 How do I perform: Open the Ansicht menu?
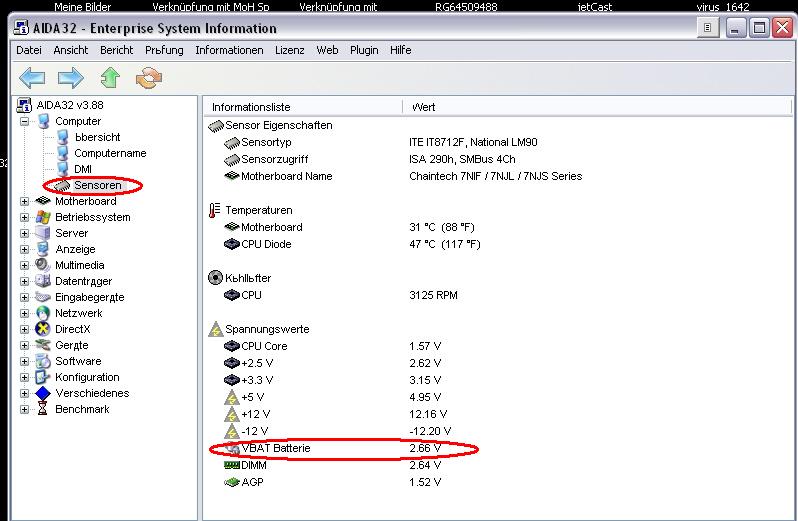[71, 50]
